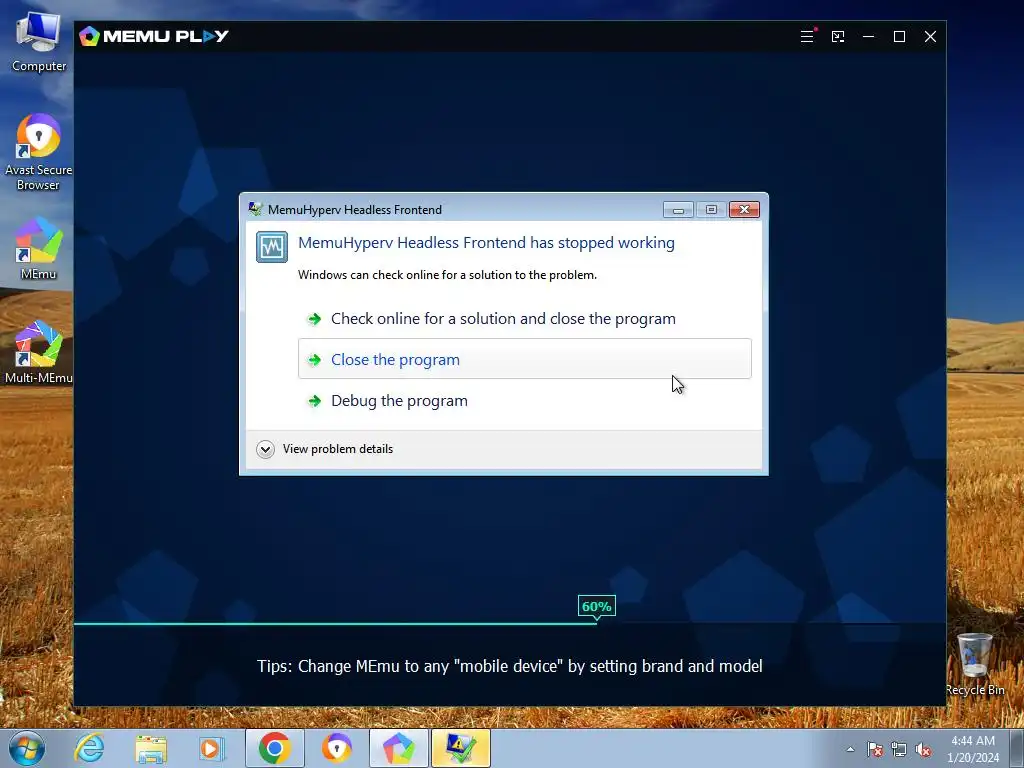Expand View problem details
1024x768 pixels.
[x=265, y=449]
